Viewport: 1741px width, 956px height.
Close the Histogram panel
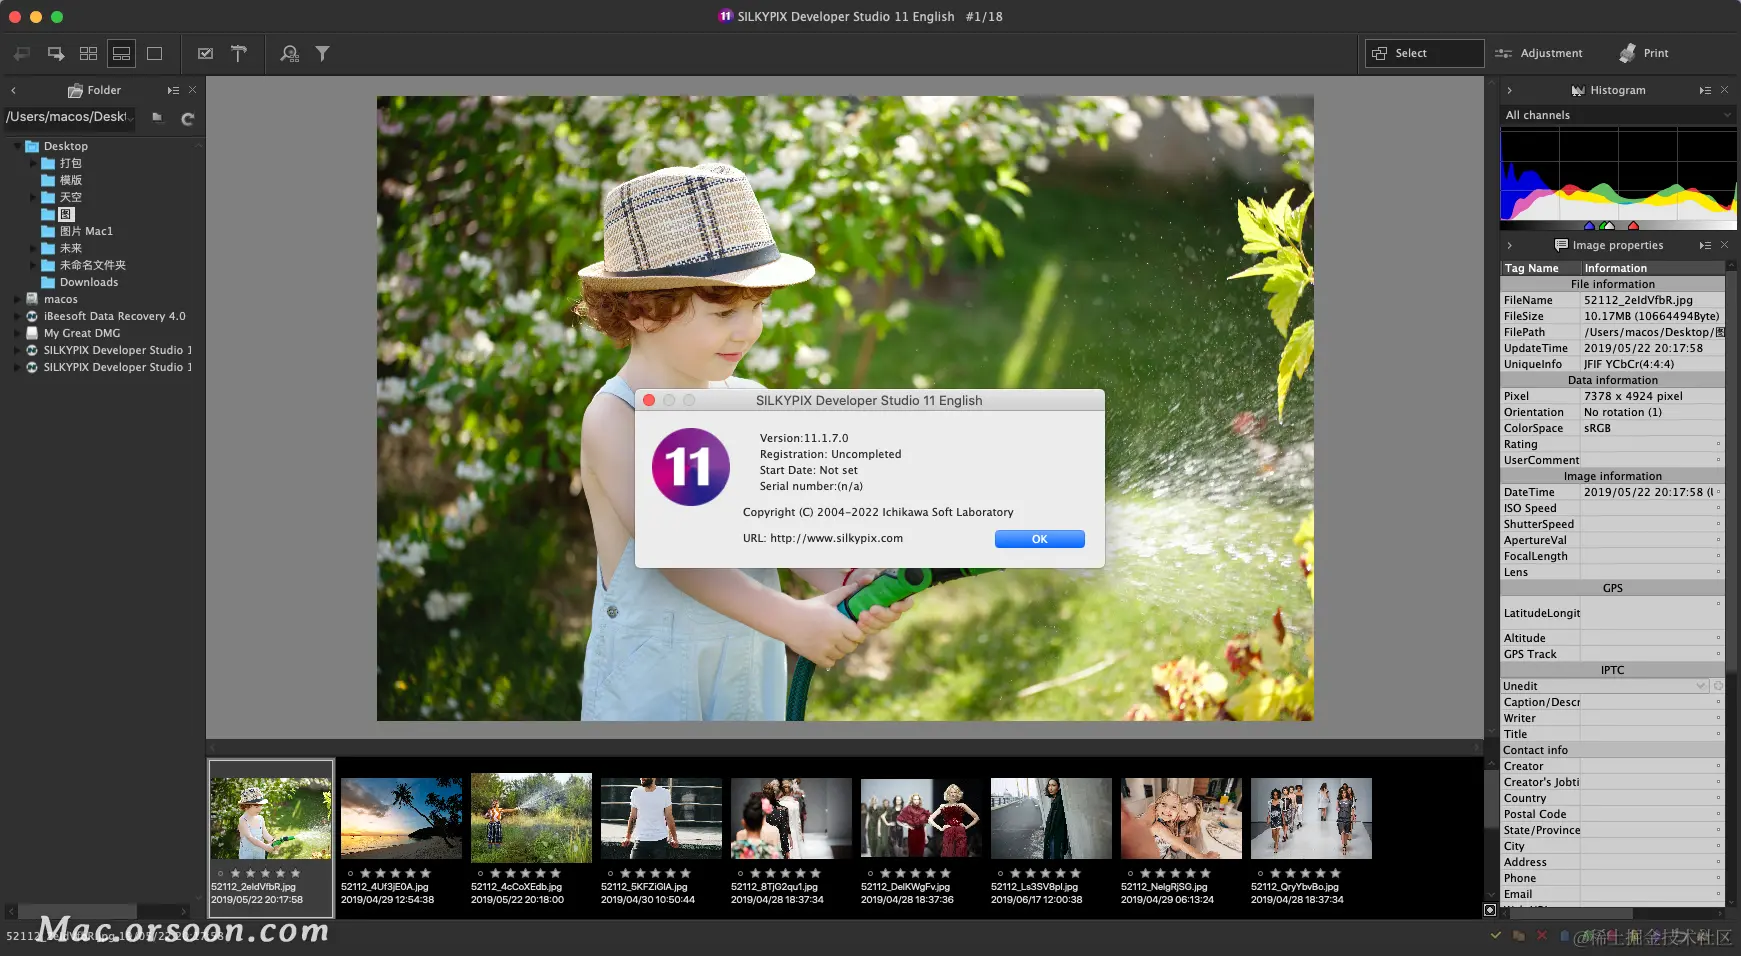tap(1724, 90)
